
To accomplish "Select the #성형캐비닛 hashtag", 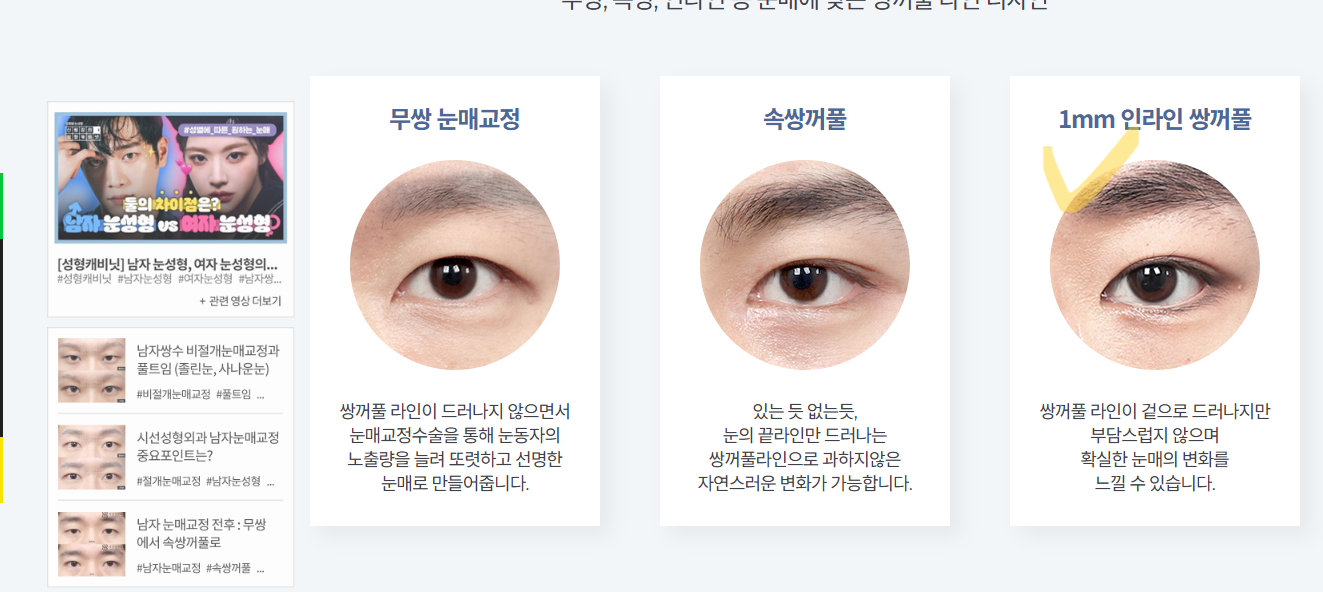I will (84, 279).
